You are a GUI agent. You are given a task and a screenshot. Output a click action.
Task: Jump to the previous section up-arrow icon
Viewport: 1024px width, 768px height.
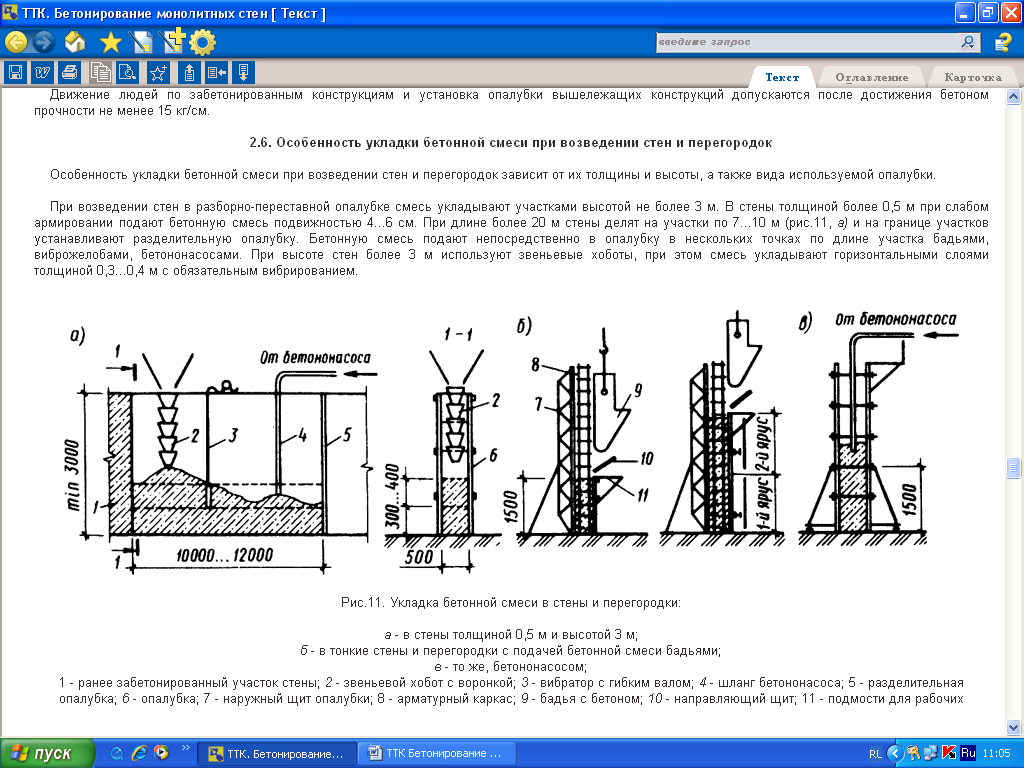[189, 72]
